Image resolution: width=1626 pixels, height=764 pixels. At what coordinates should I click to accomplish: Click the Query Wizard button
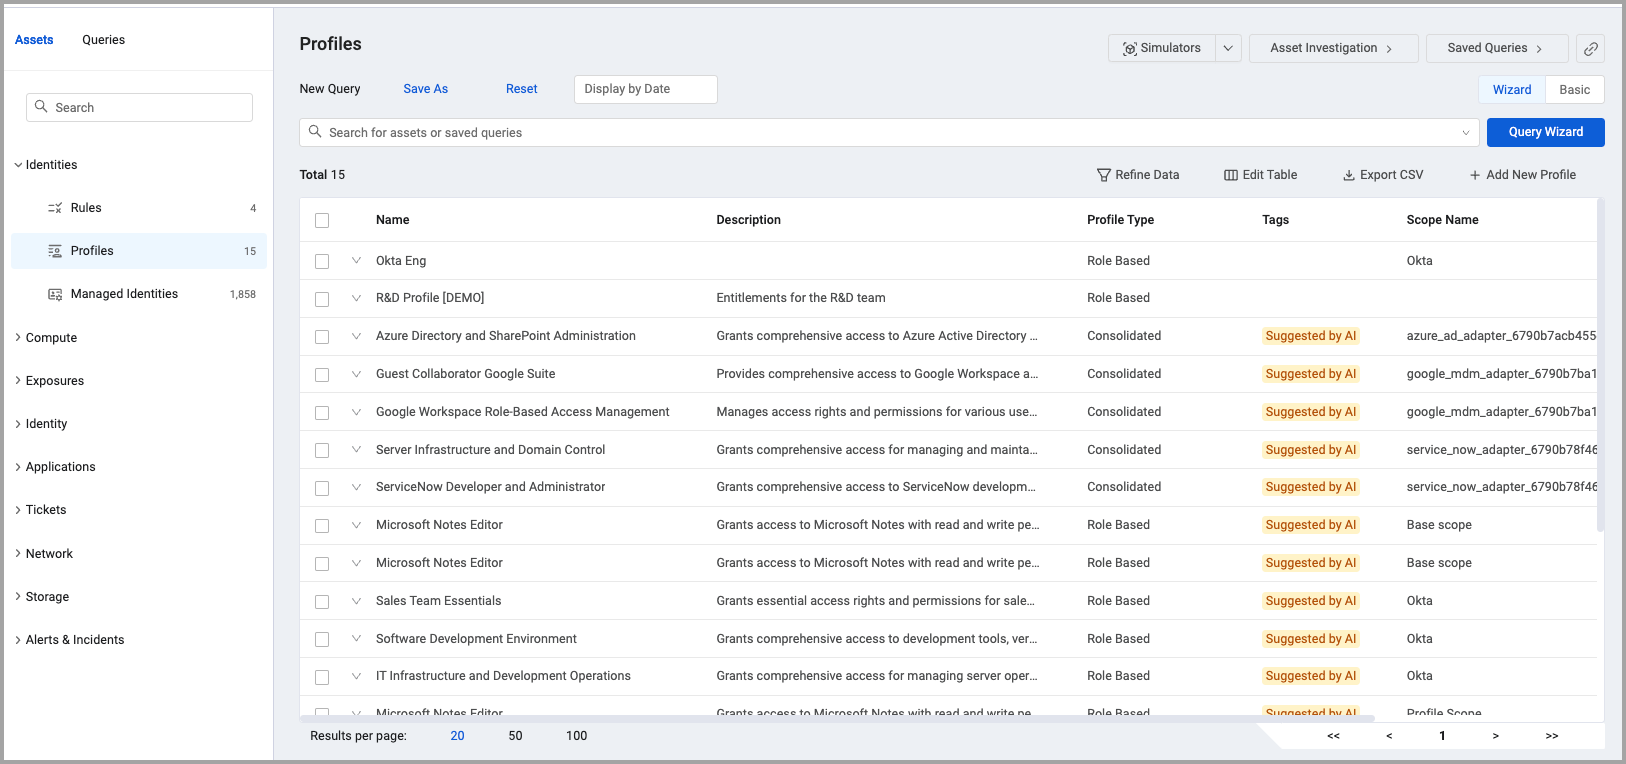pos(1545,132)
